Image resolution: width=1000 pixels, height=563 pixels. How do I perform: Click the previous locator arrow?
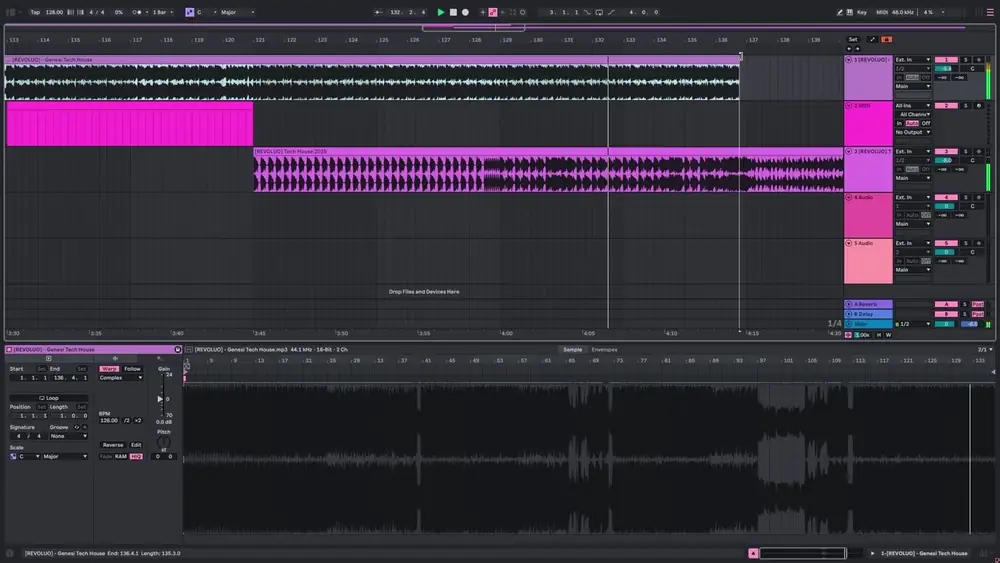849,48
